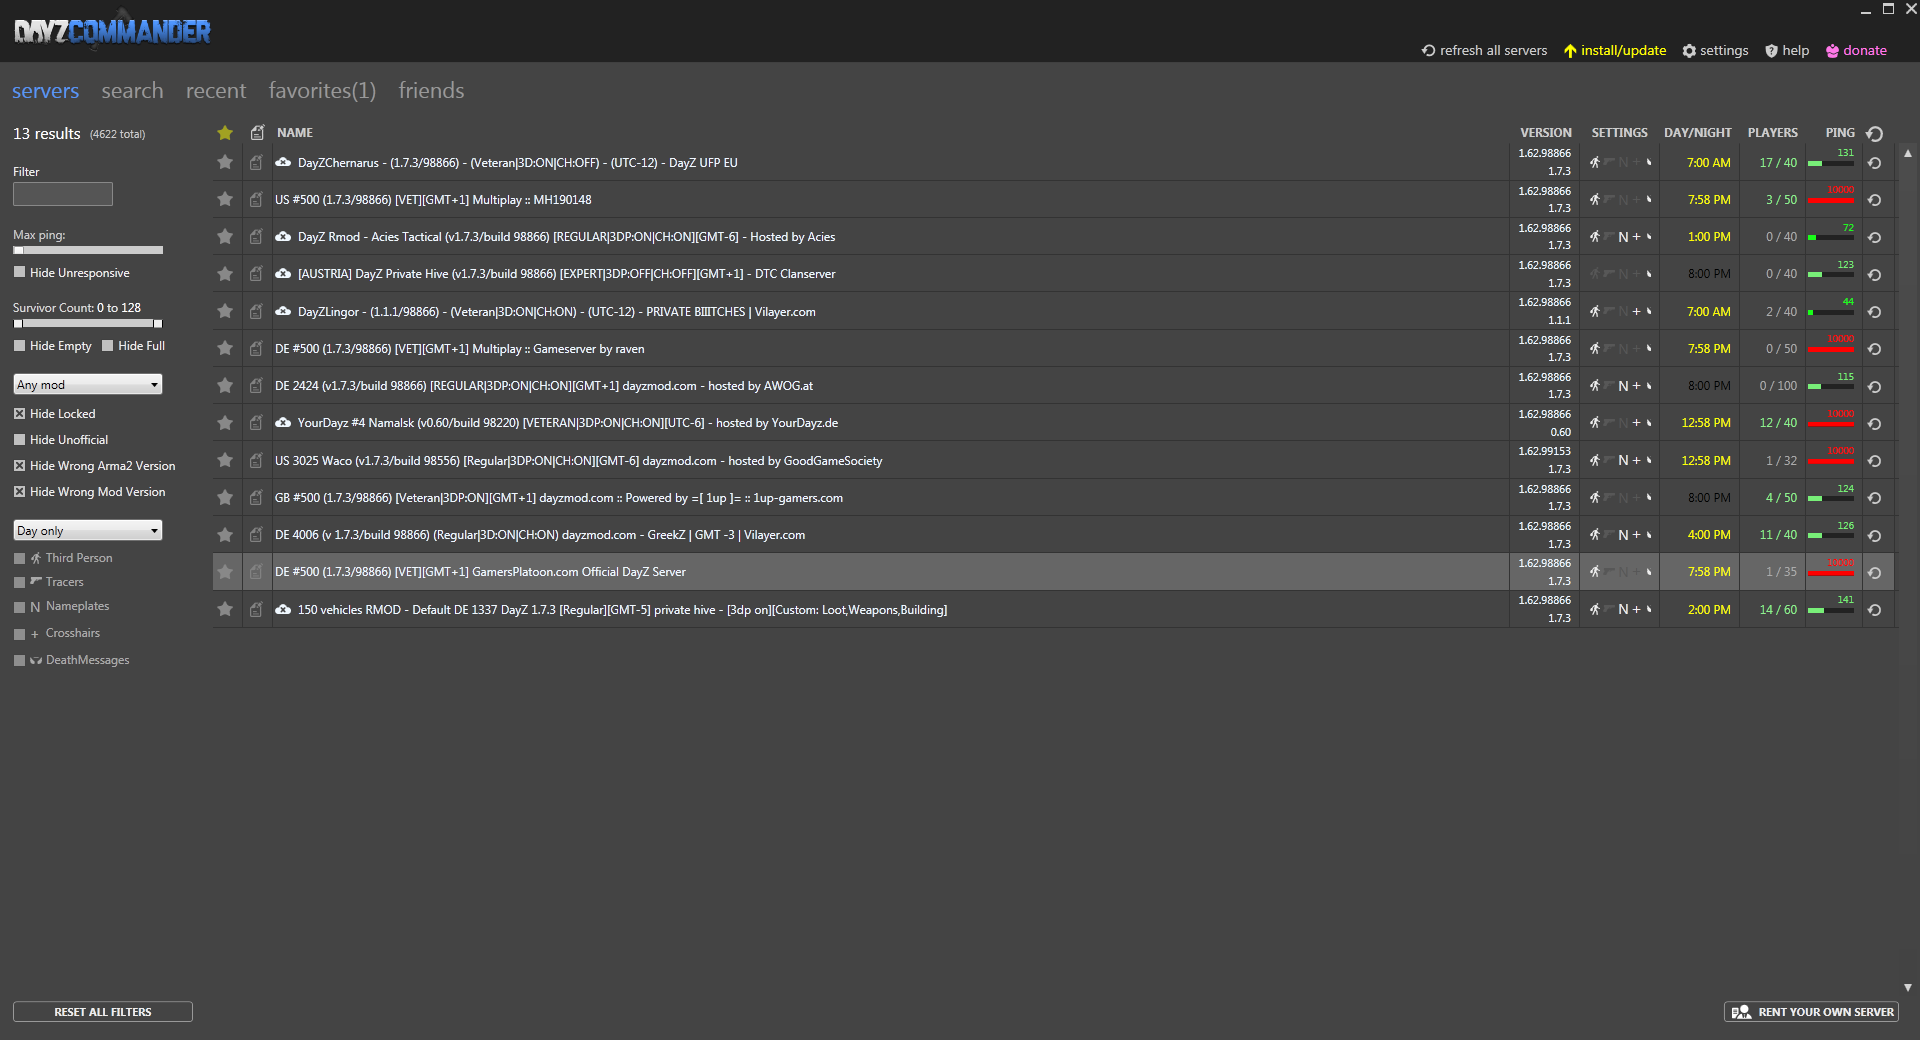Sort servers by the PLAYERS column

pyautogui.click(x=1773, y=132)
